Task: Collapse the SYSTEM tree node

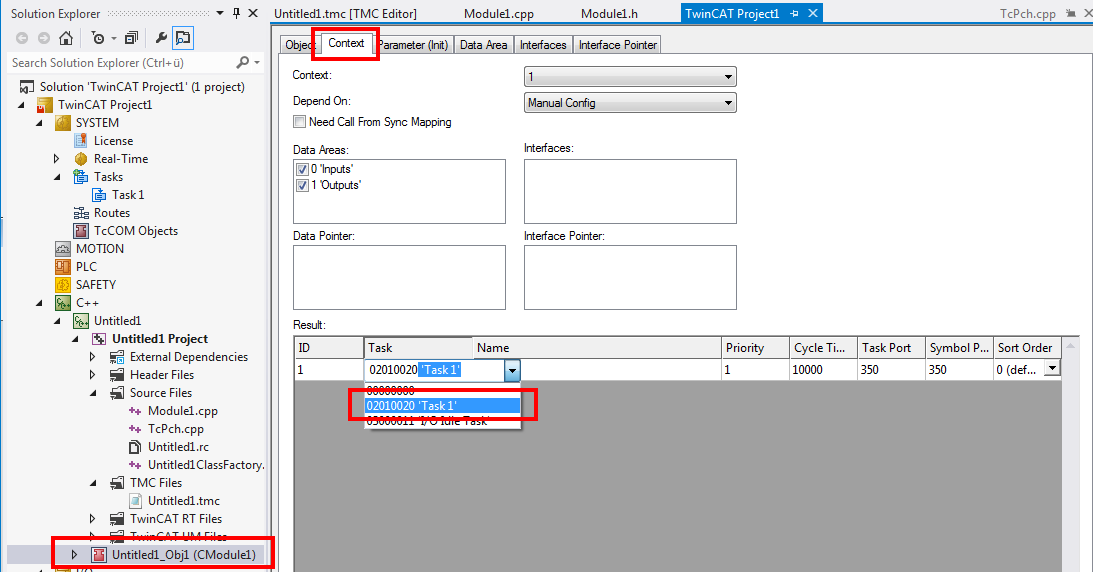Action: pos(39,123)
